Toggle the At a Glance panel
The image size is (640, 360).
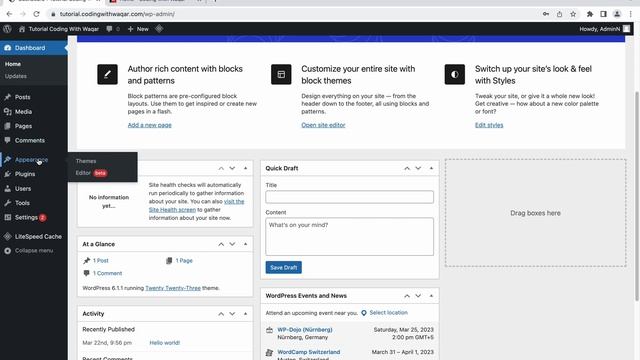coord(245,244)
